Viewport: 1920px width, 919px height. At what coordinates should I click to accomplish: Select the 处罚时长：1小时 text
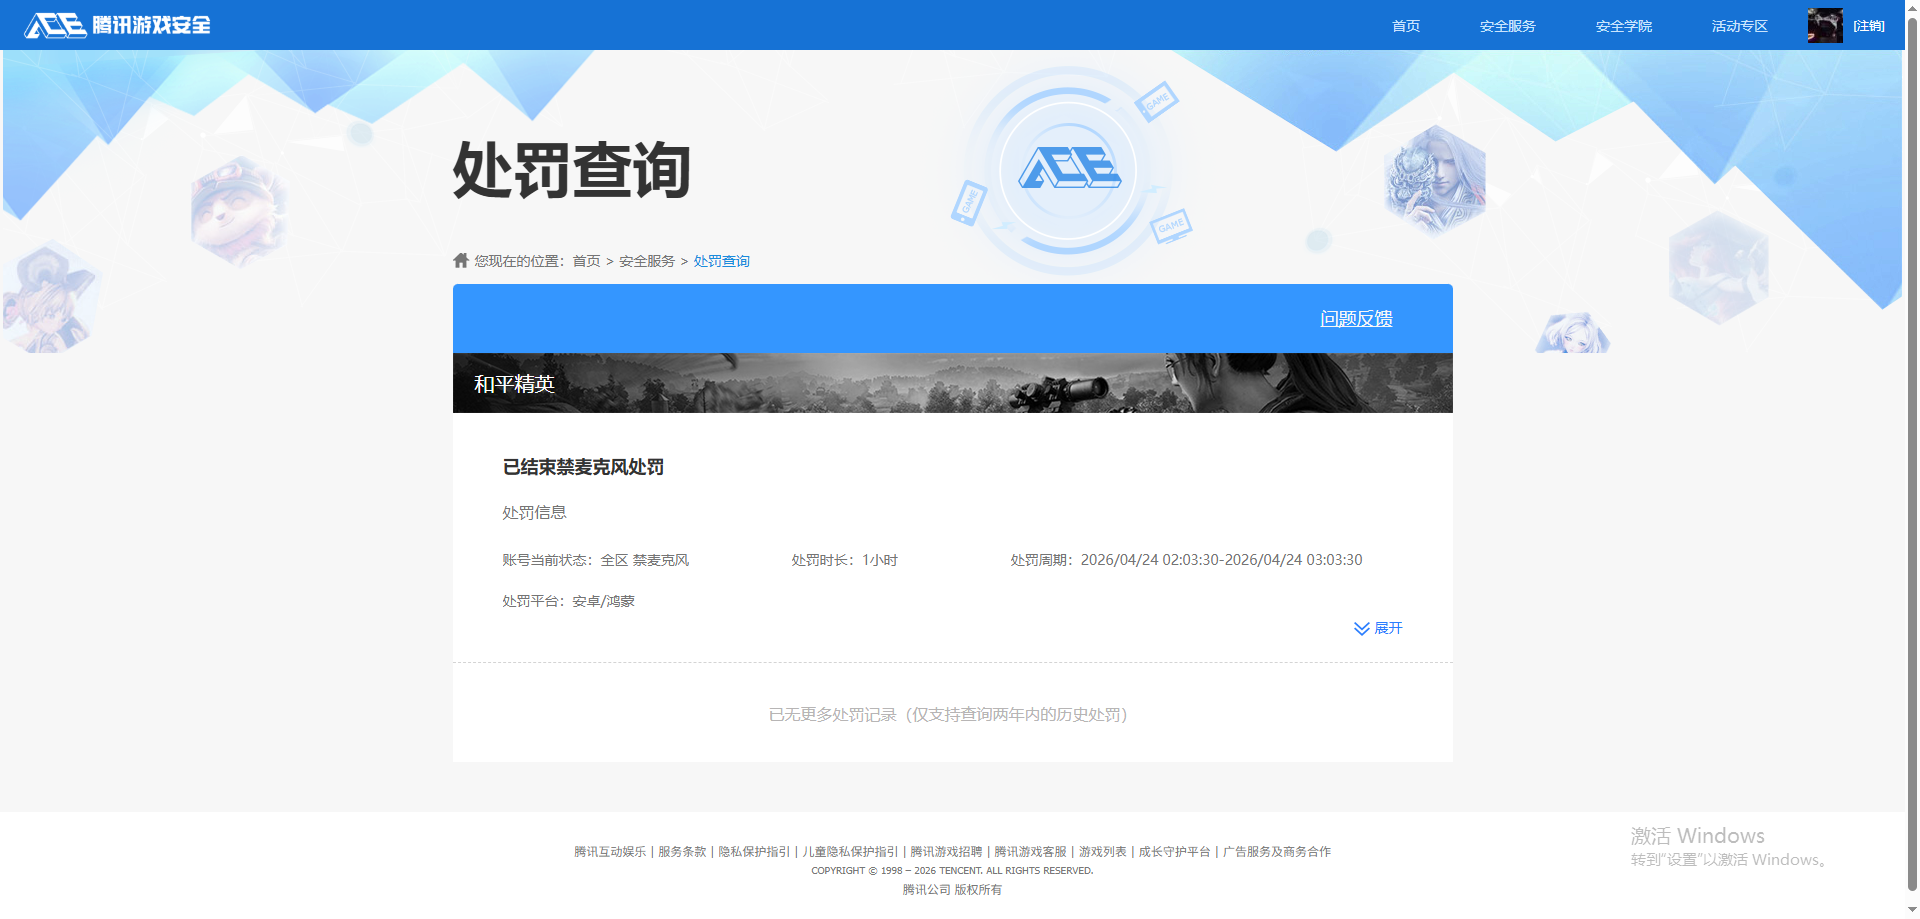845,560
